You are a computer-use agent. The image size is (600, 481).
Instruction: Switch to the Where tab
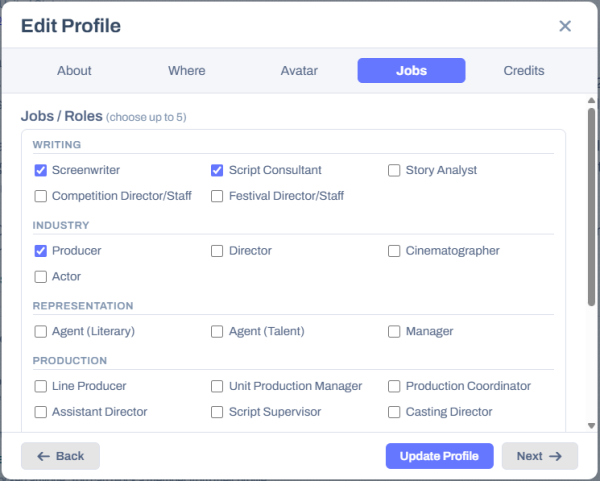click(187, 70)
